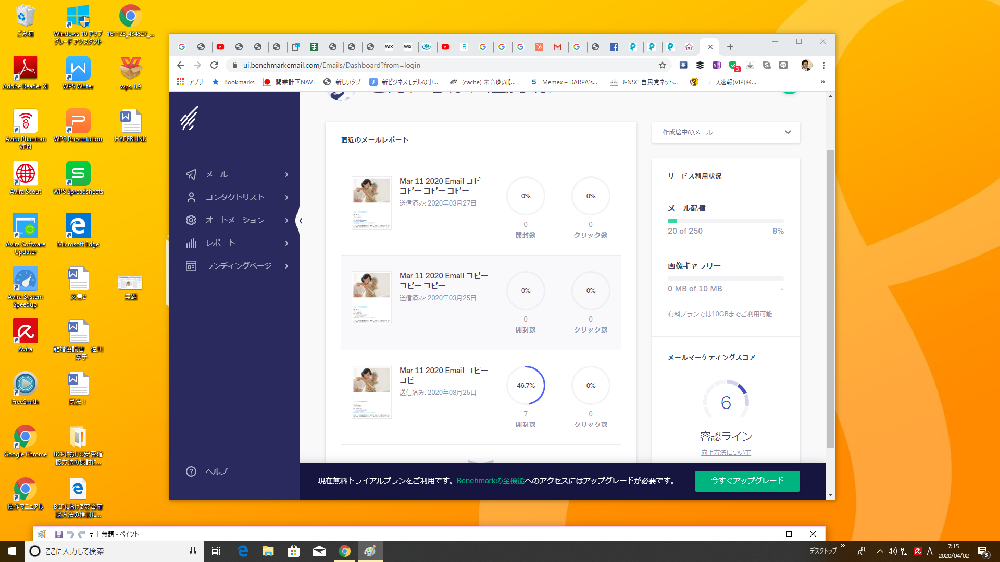The width and height of the screenshot is (1000, 562).
Task: Collapse the sidebar using edge handle
Action: (x=300, y=221)
